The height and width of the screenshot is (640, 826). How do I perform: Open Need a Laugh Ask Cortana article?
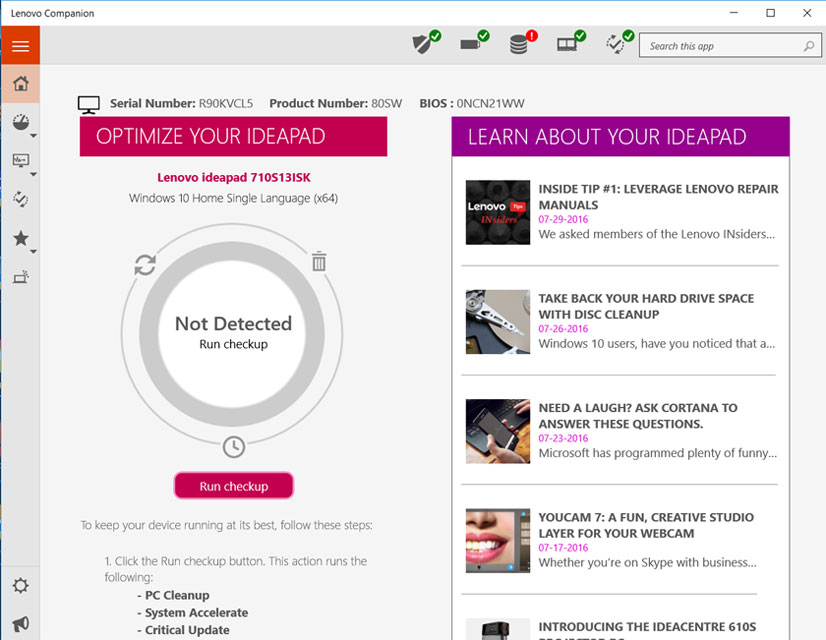pyautogui.click(x=637, y=416)
